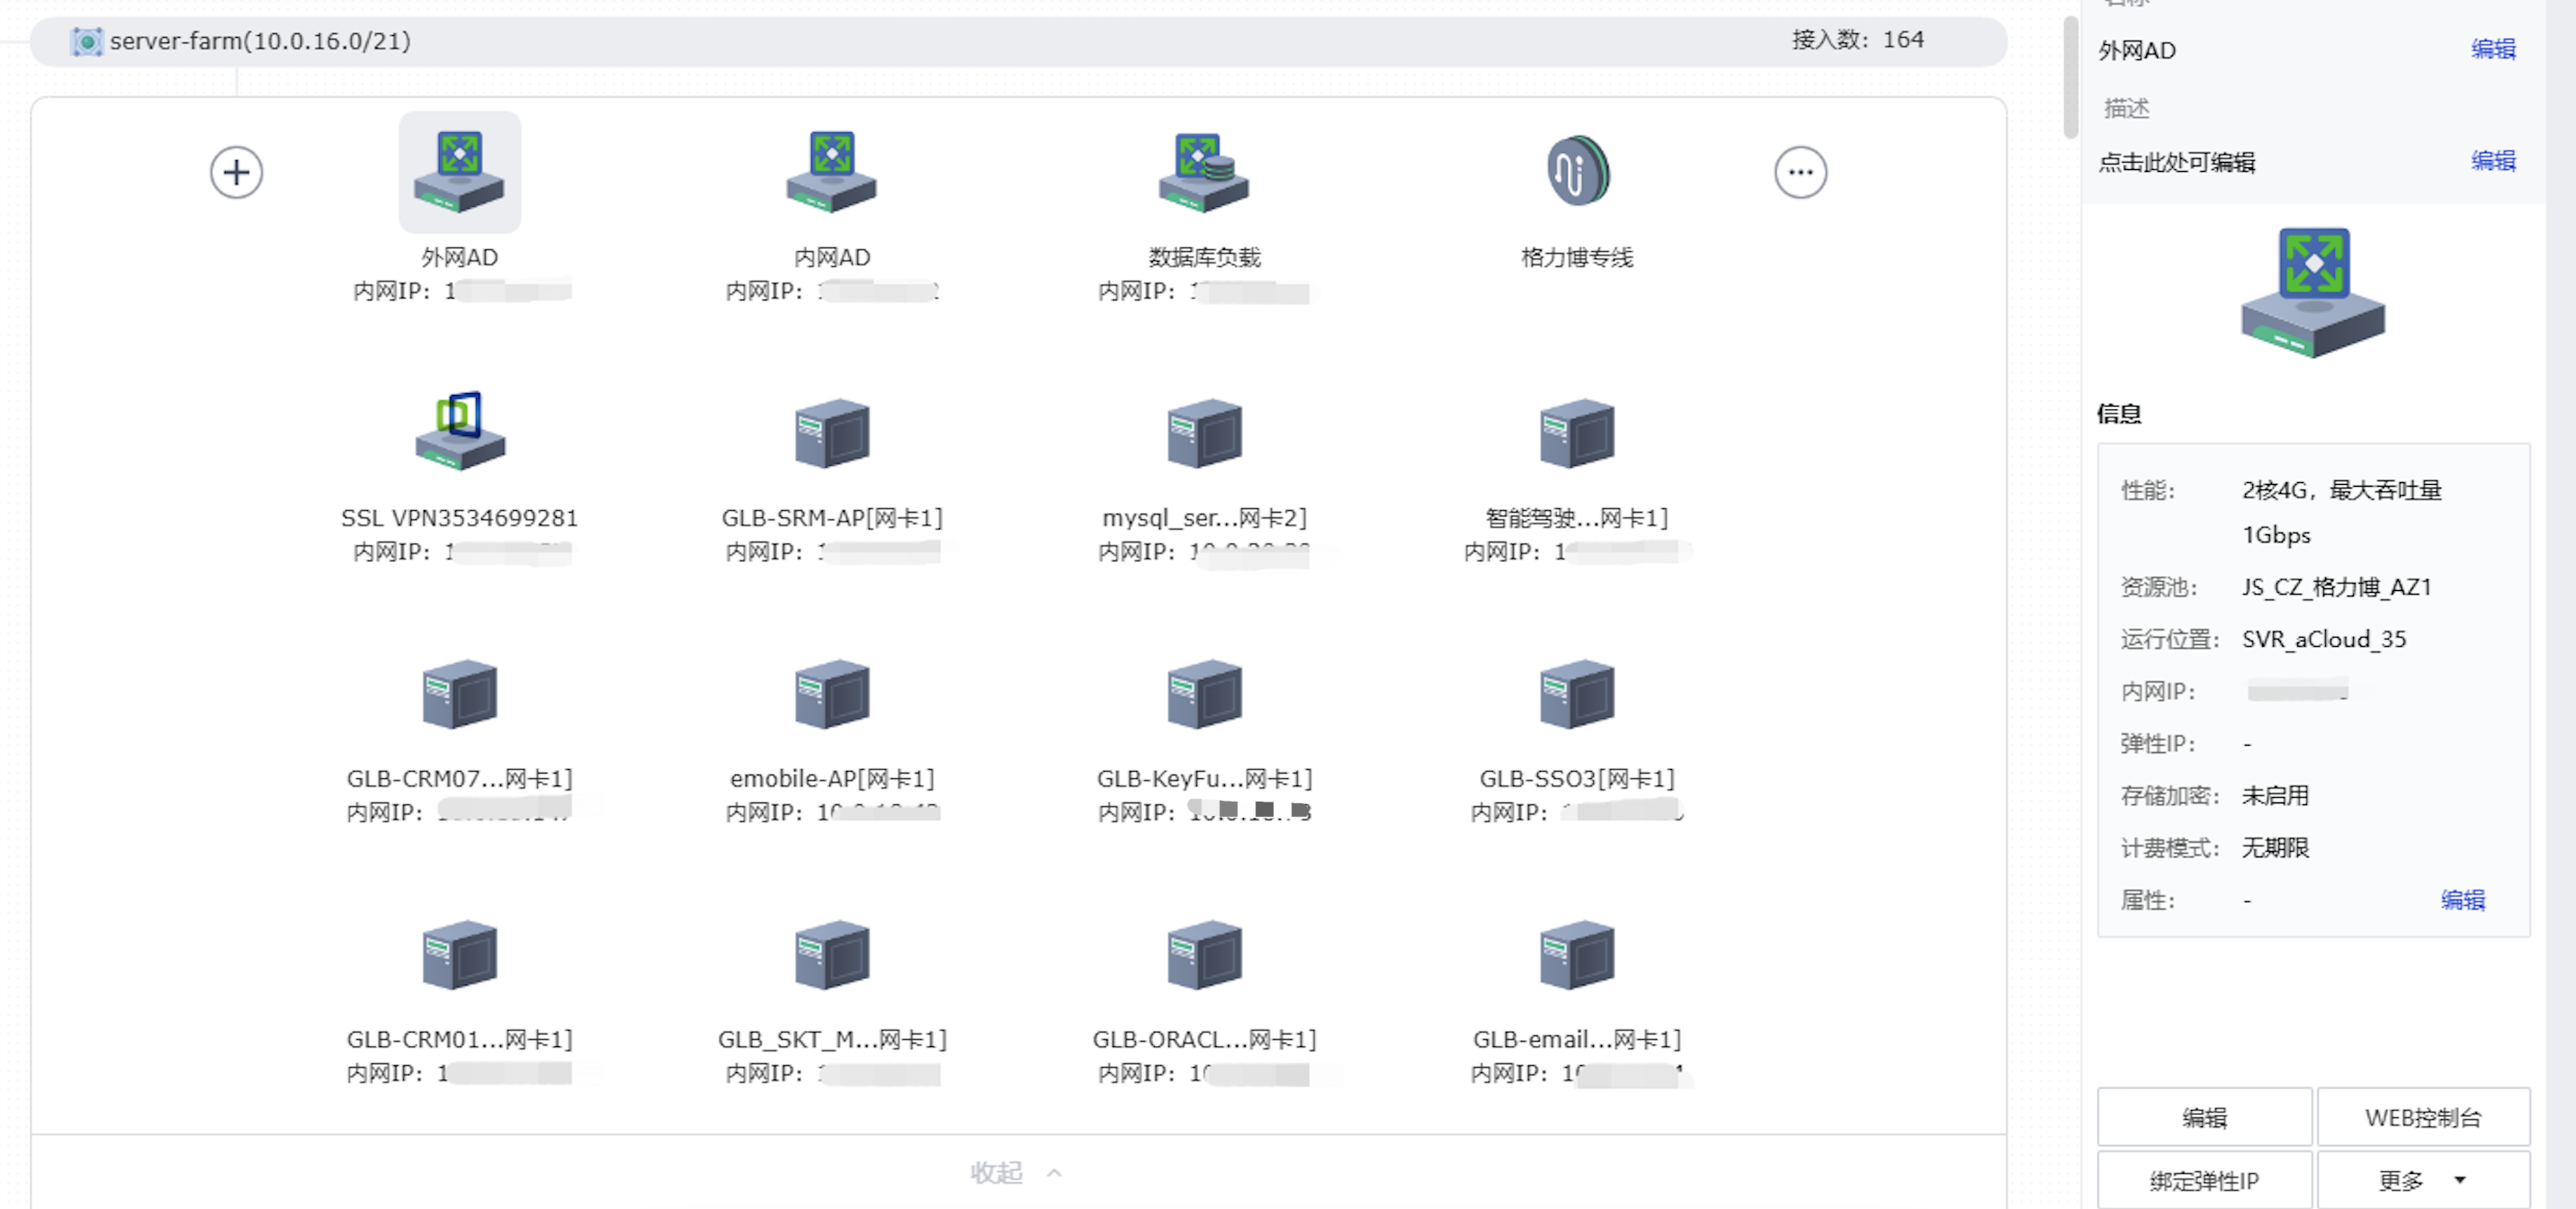Screen dimensions: 2576x1209
Task: Select the SSL VPN3534699281 device icon
Action: pos(459,431)
